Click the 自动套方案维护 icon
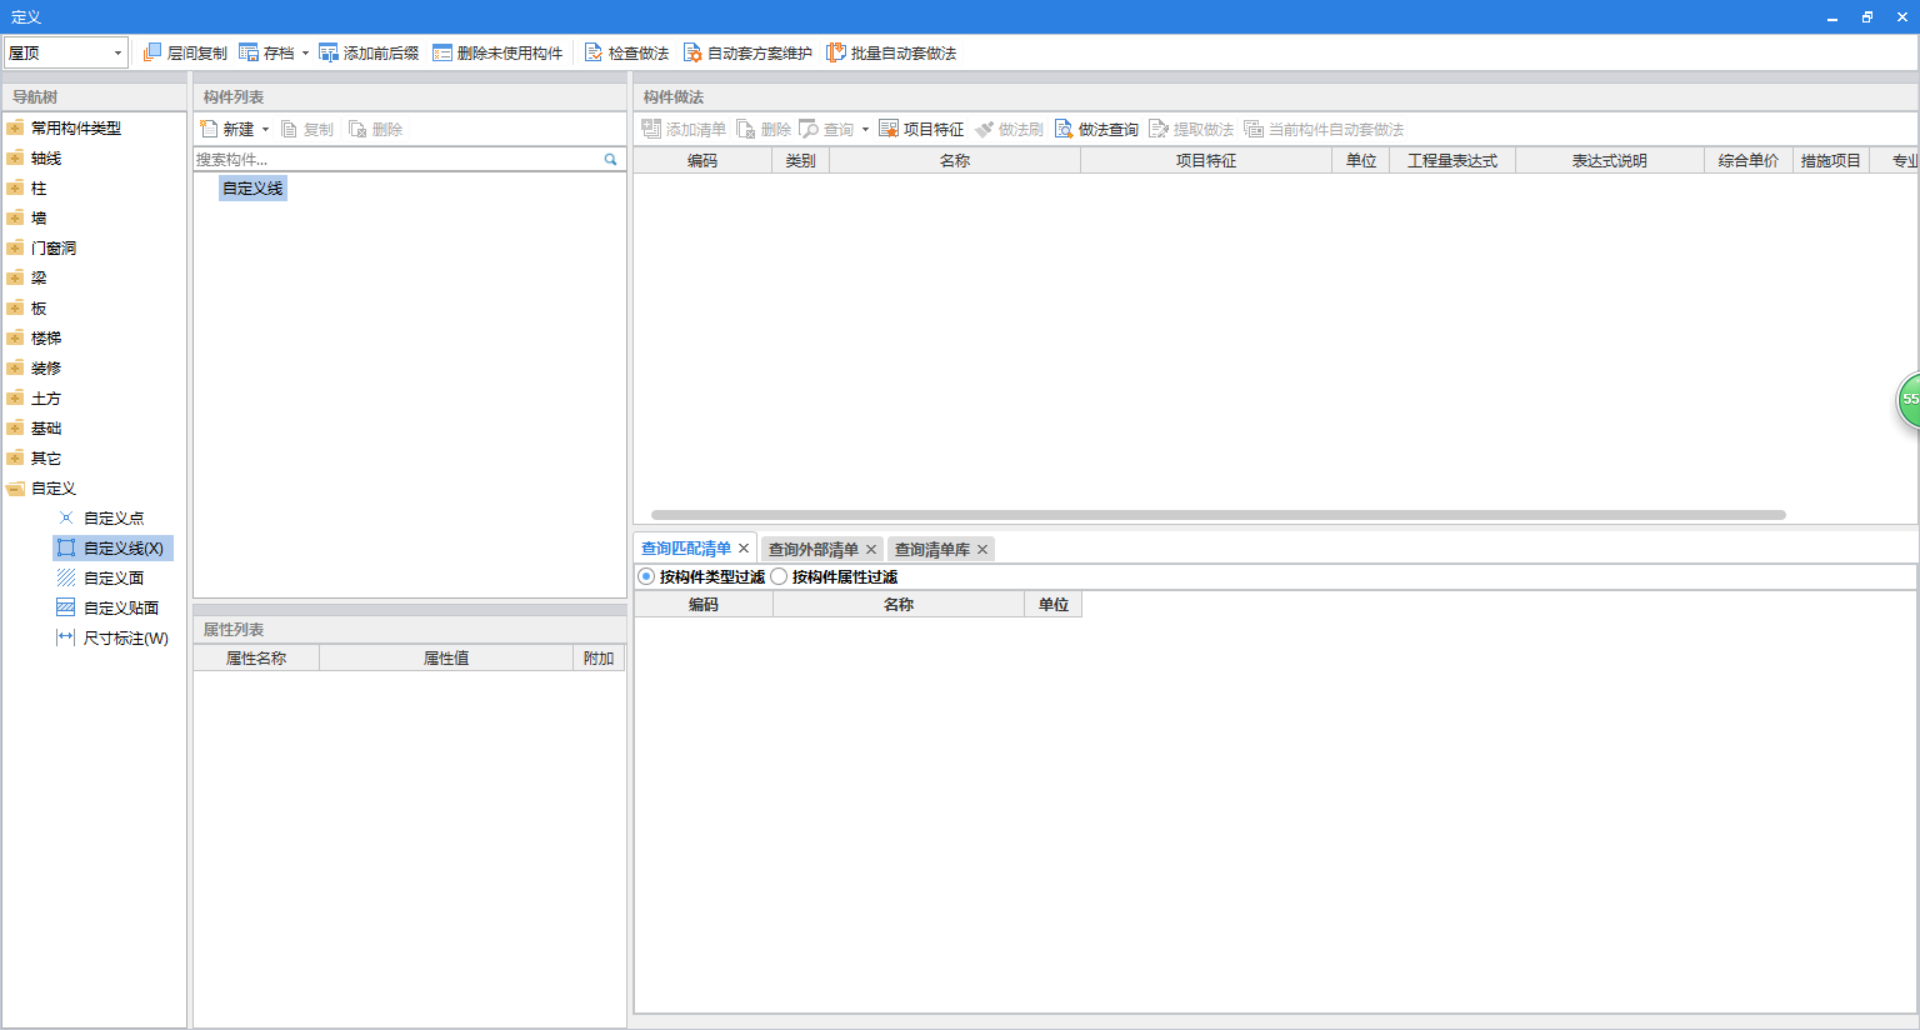Image resolution: width=1920 pixels, height=1030 pixels. [692, 52]
